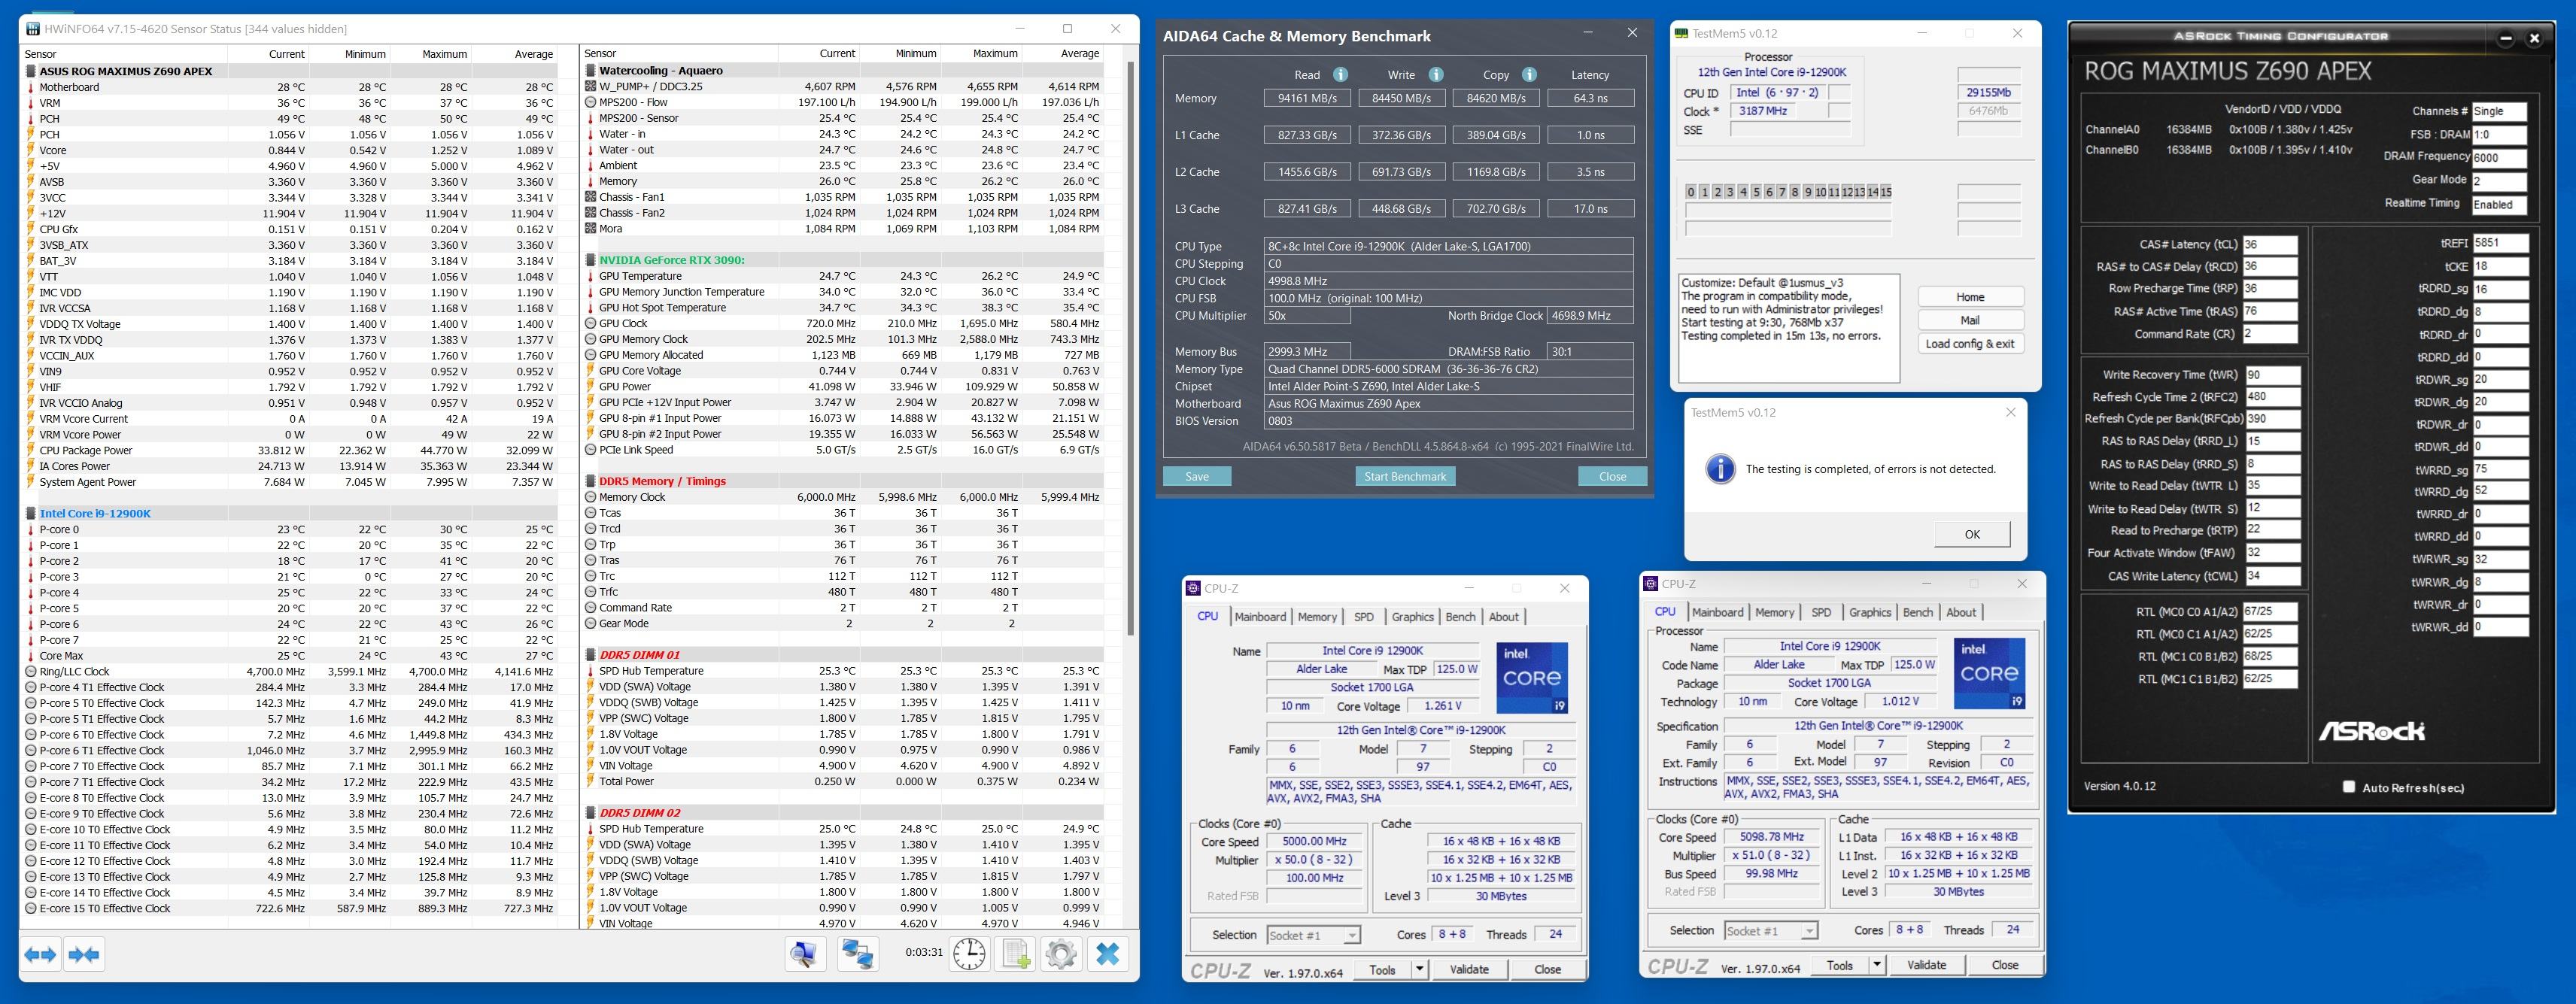Screen dimensions: 2576x1004
Task: Click the DRAM Frequency field showing 6000
Action: tap(2499, 157)
